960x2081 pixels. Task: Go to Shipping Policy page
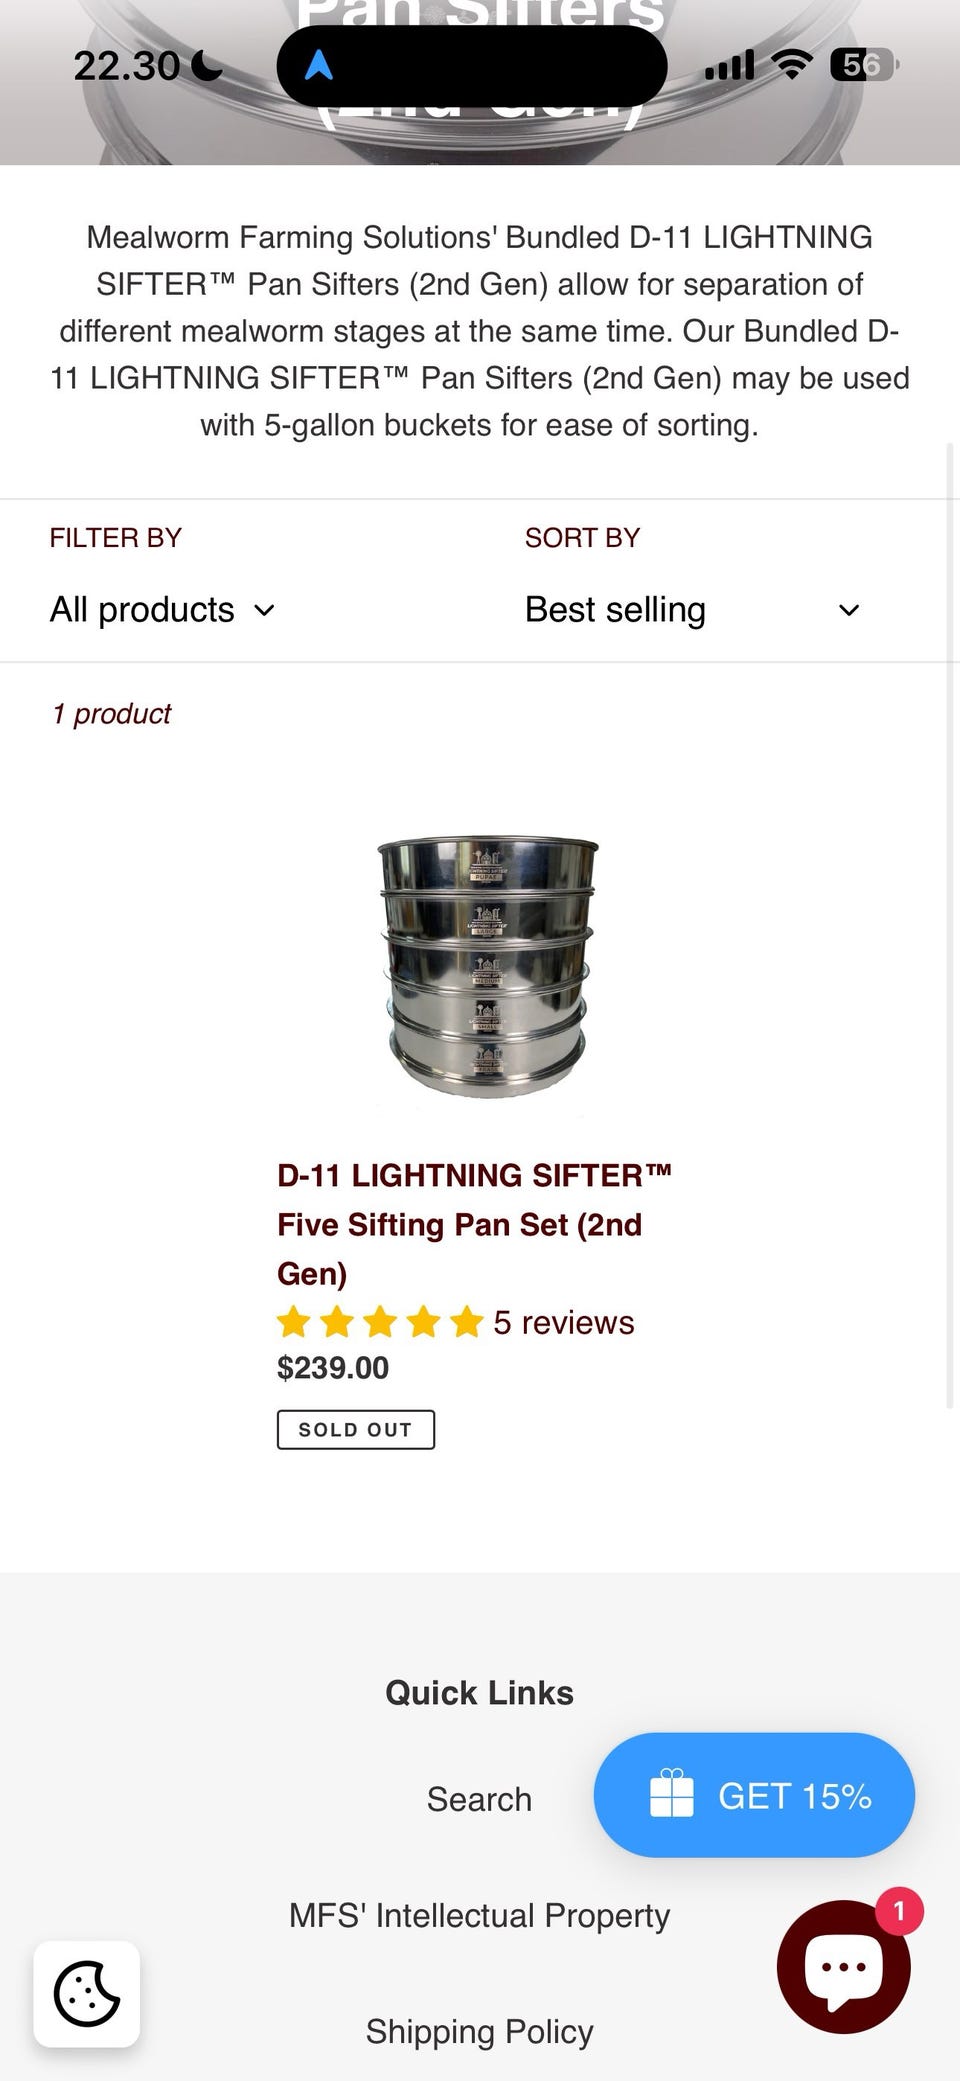pyautogui.click(x=479, y=2031)
